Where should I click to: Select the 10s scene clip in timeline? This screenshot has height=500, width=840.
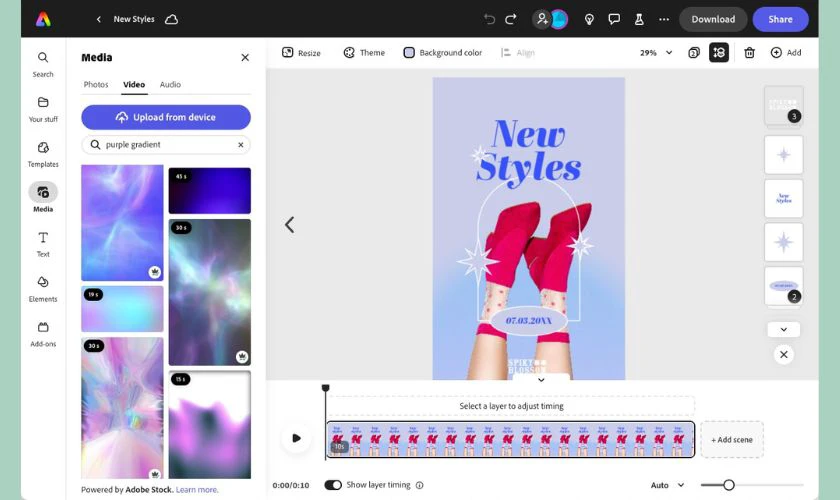(x=511, y=439)
